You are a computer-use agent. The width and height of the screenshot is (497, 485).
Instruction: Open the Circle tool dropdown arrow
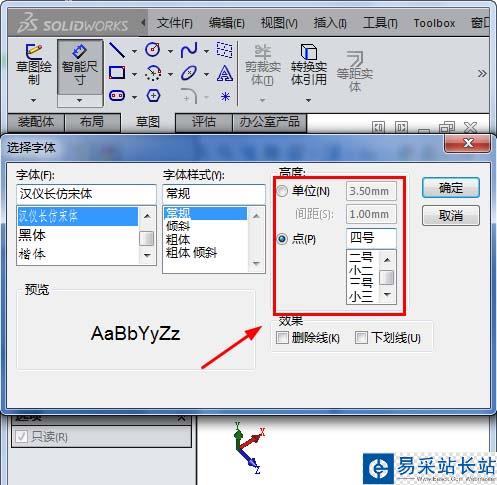click(x=170, y=51)
